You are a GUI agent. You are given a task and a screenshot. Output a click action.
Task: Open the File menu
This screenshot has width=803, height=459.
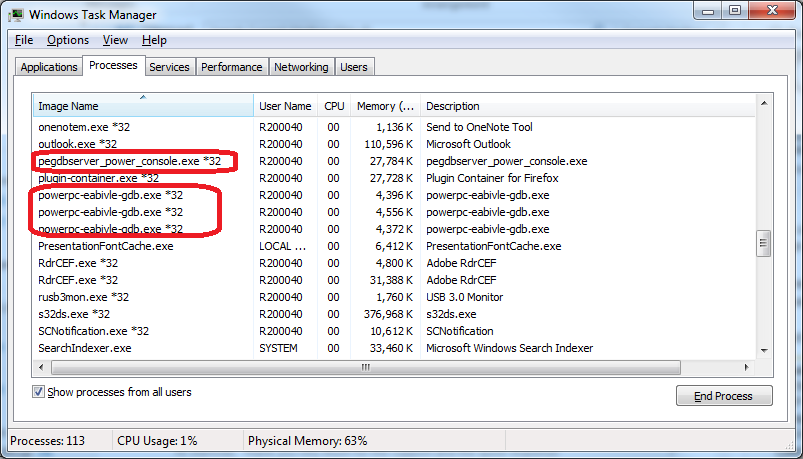24,40
